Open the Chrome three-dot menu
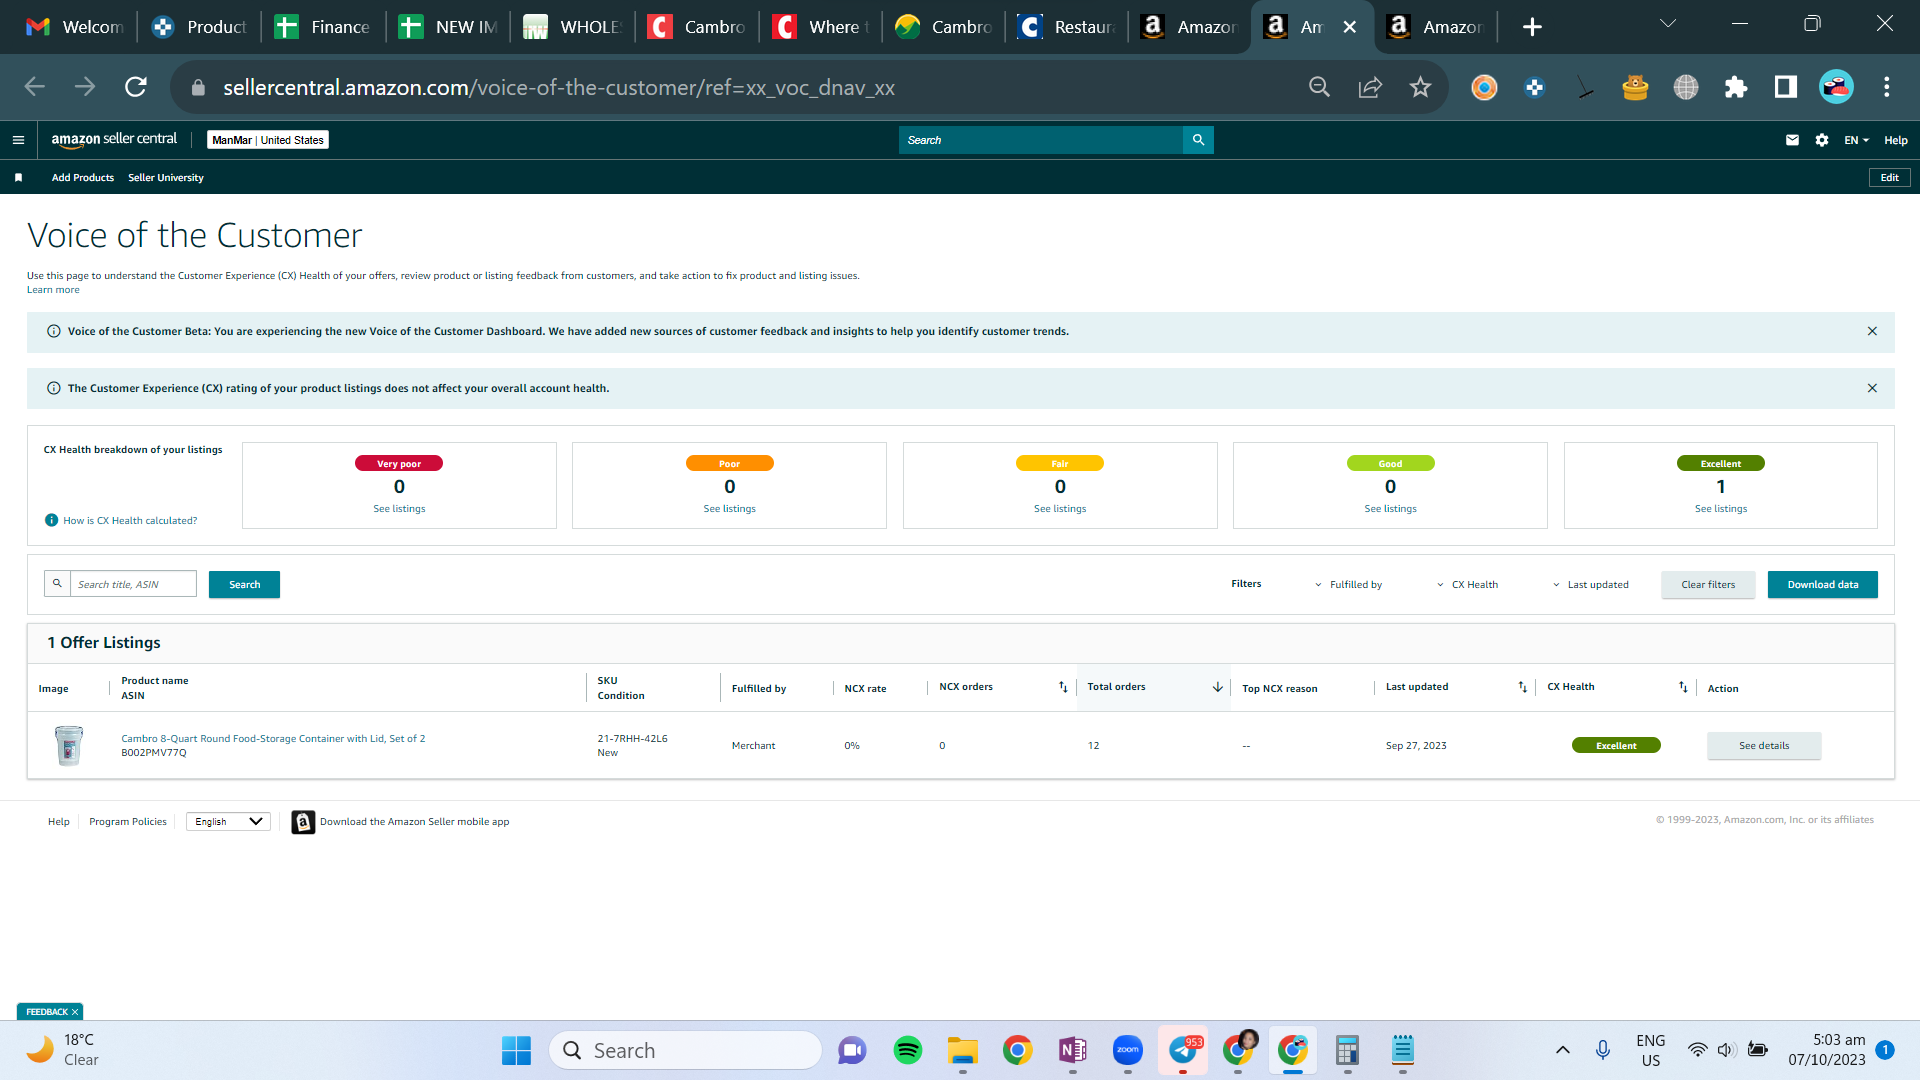The height and width of the screenshot is (1080, 1920). 1887,87
